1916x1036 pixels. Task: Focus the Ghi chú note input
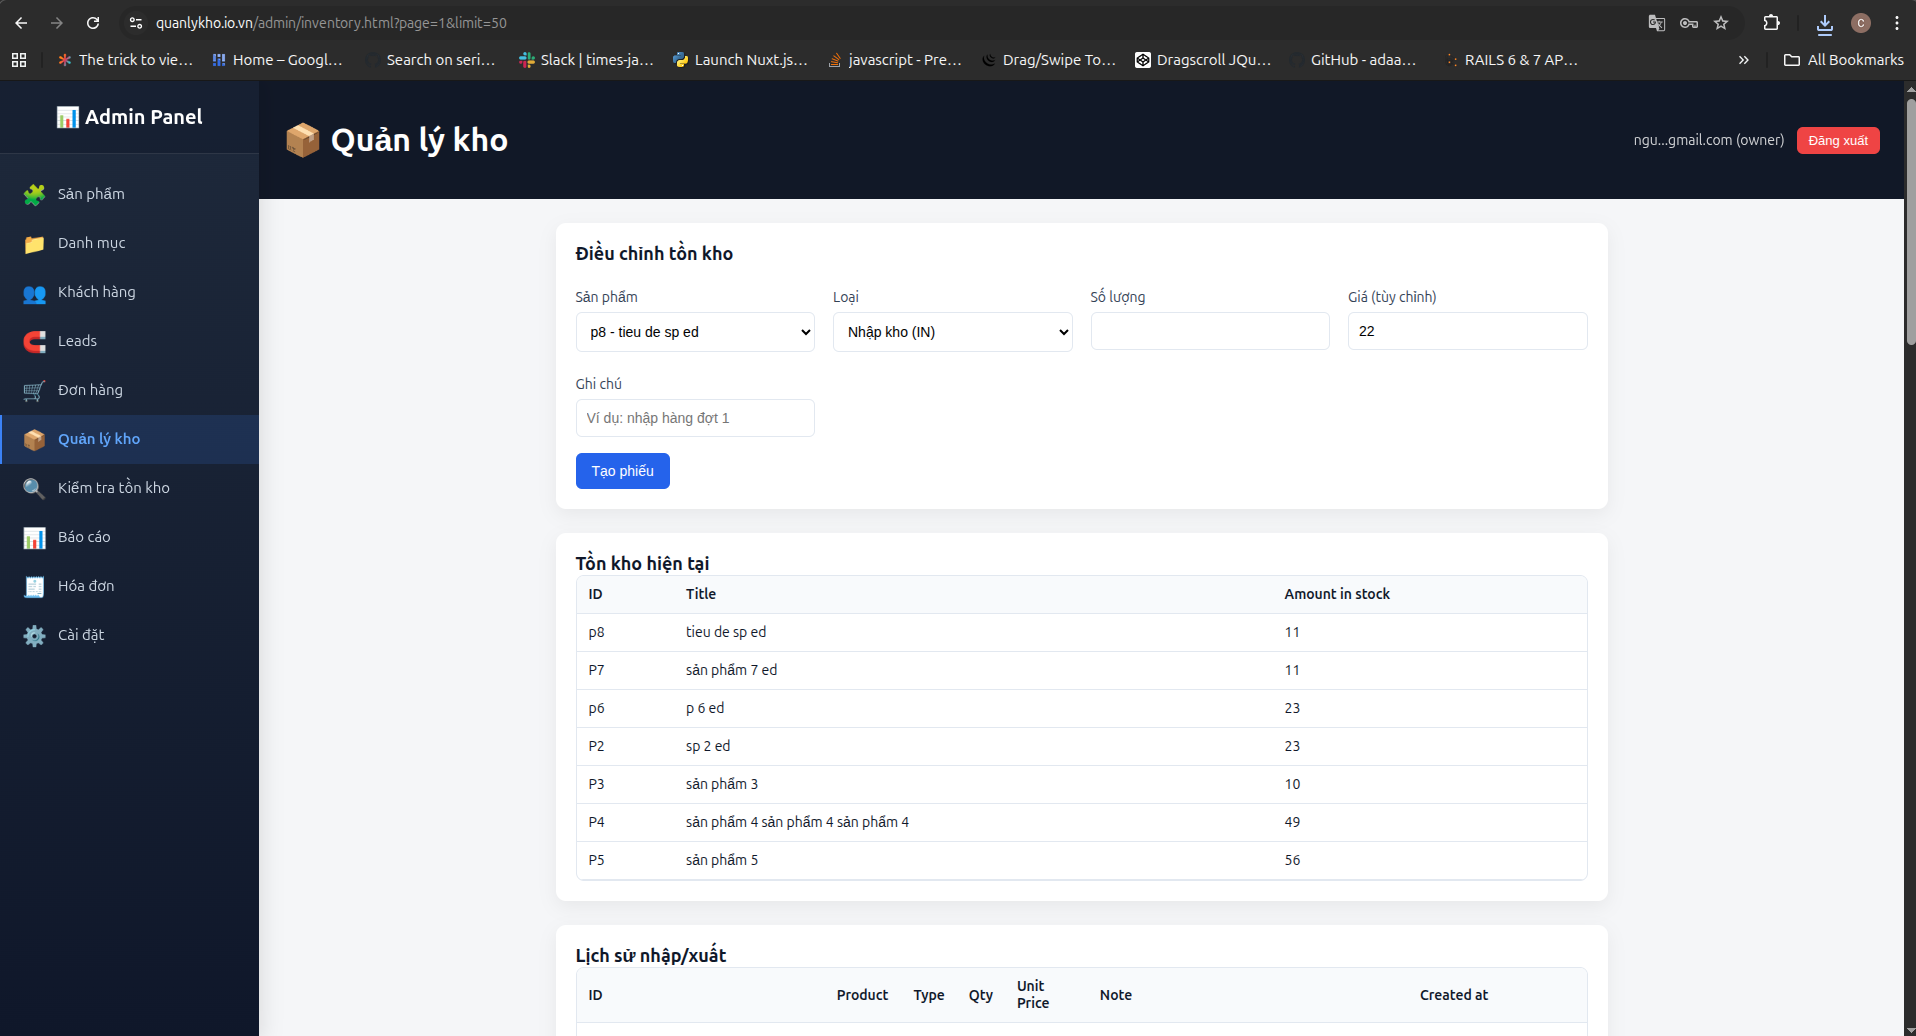pyautogui.click(x=695, y=418)
